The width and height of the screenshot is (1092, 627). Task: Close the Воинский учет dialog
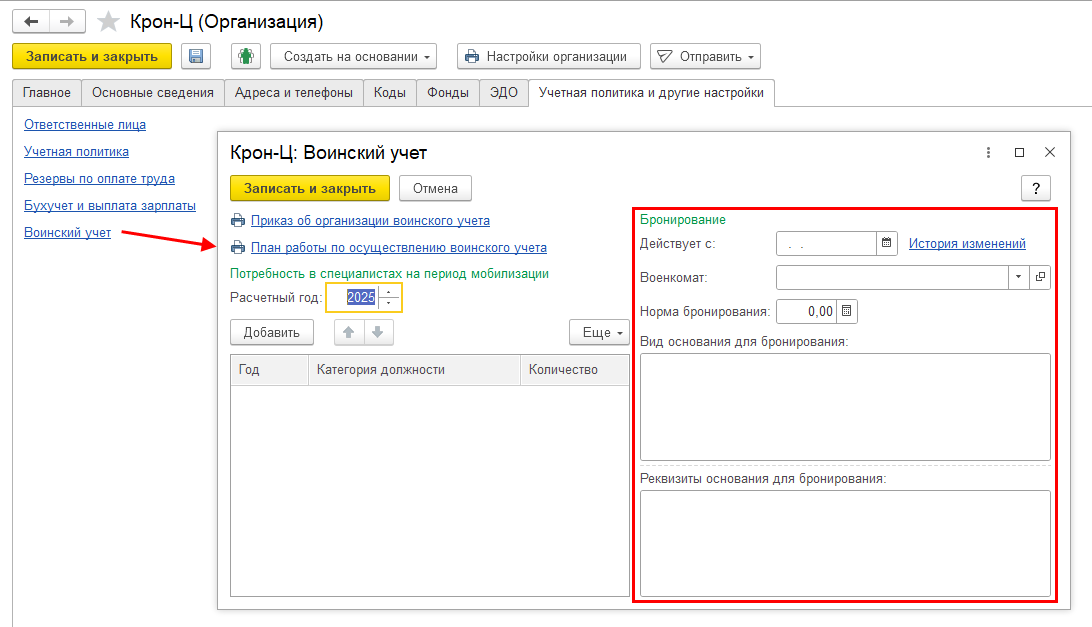(1050, 153)
